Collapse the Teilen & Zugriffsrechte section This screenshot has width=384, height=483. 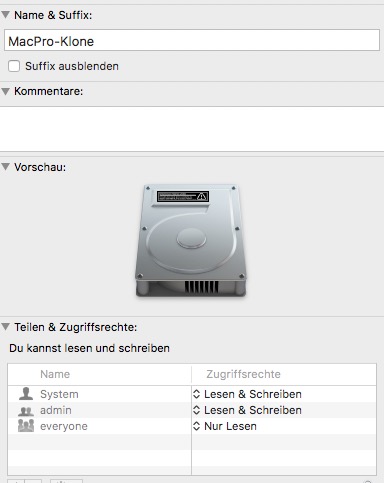tap(5, 327)
